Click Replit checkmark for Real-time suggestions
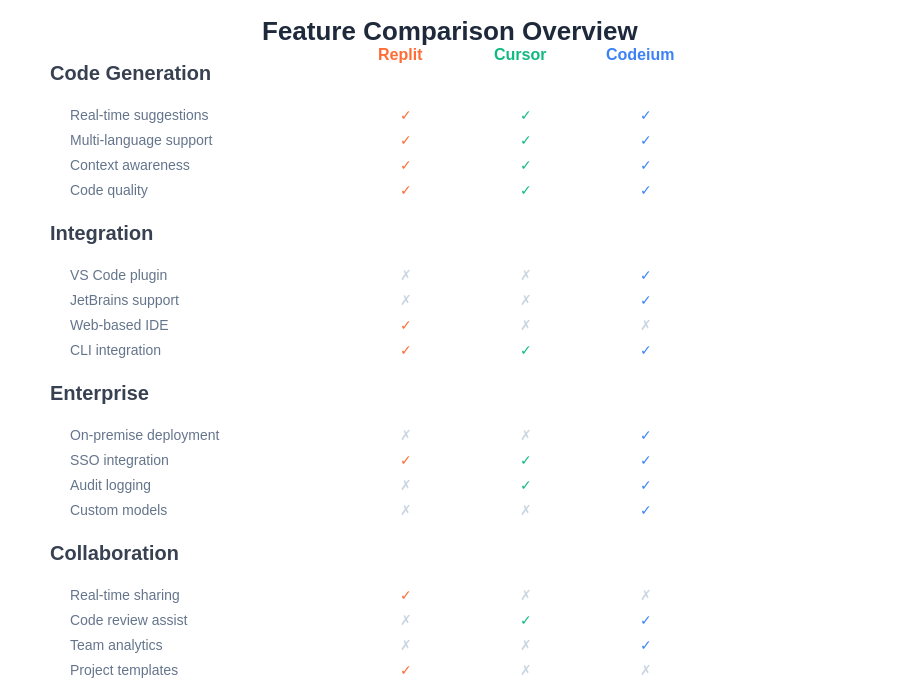 tap(406, 115)
